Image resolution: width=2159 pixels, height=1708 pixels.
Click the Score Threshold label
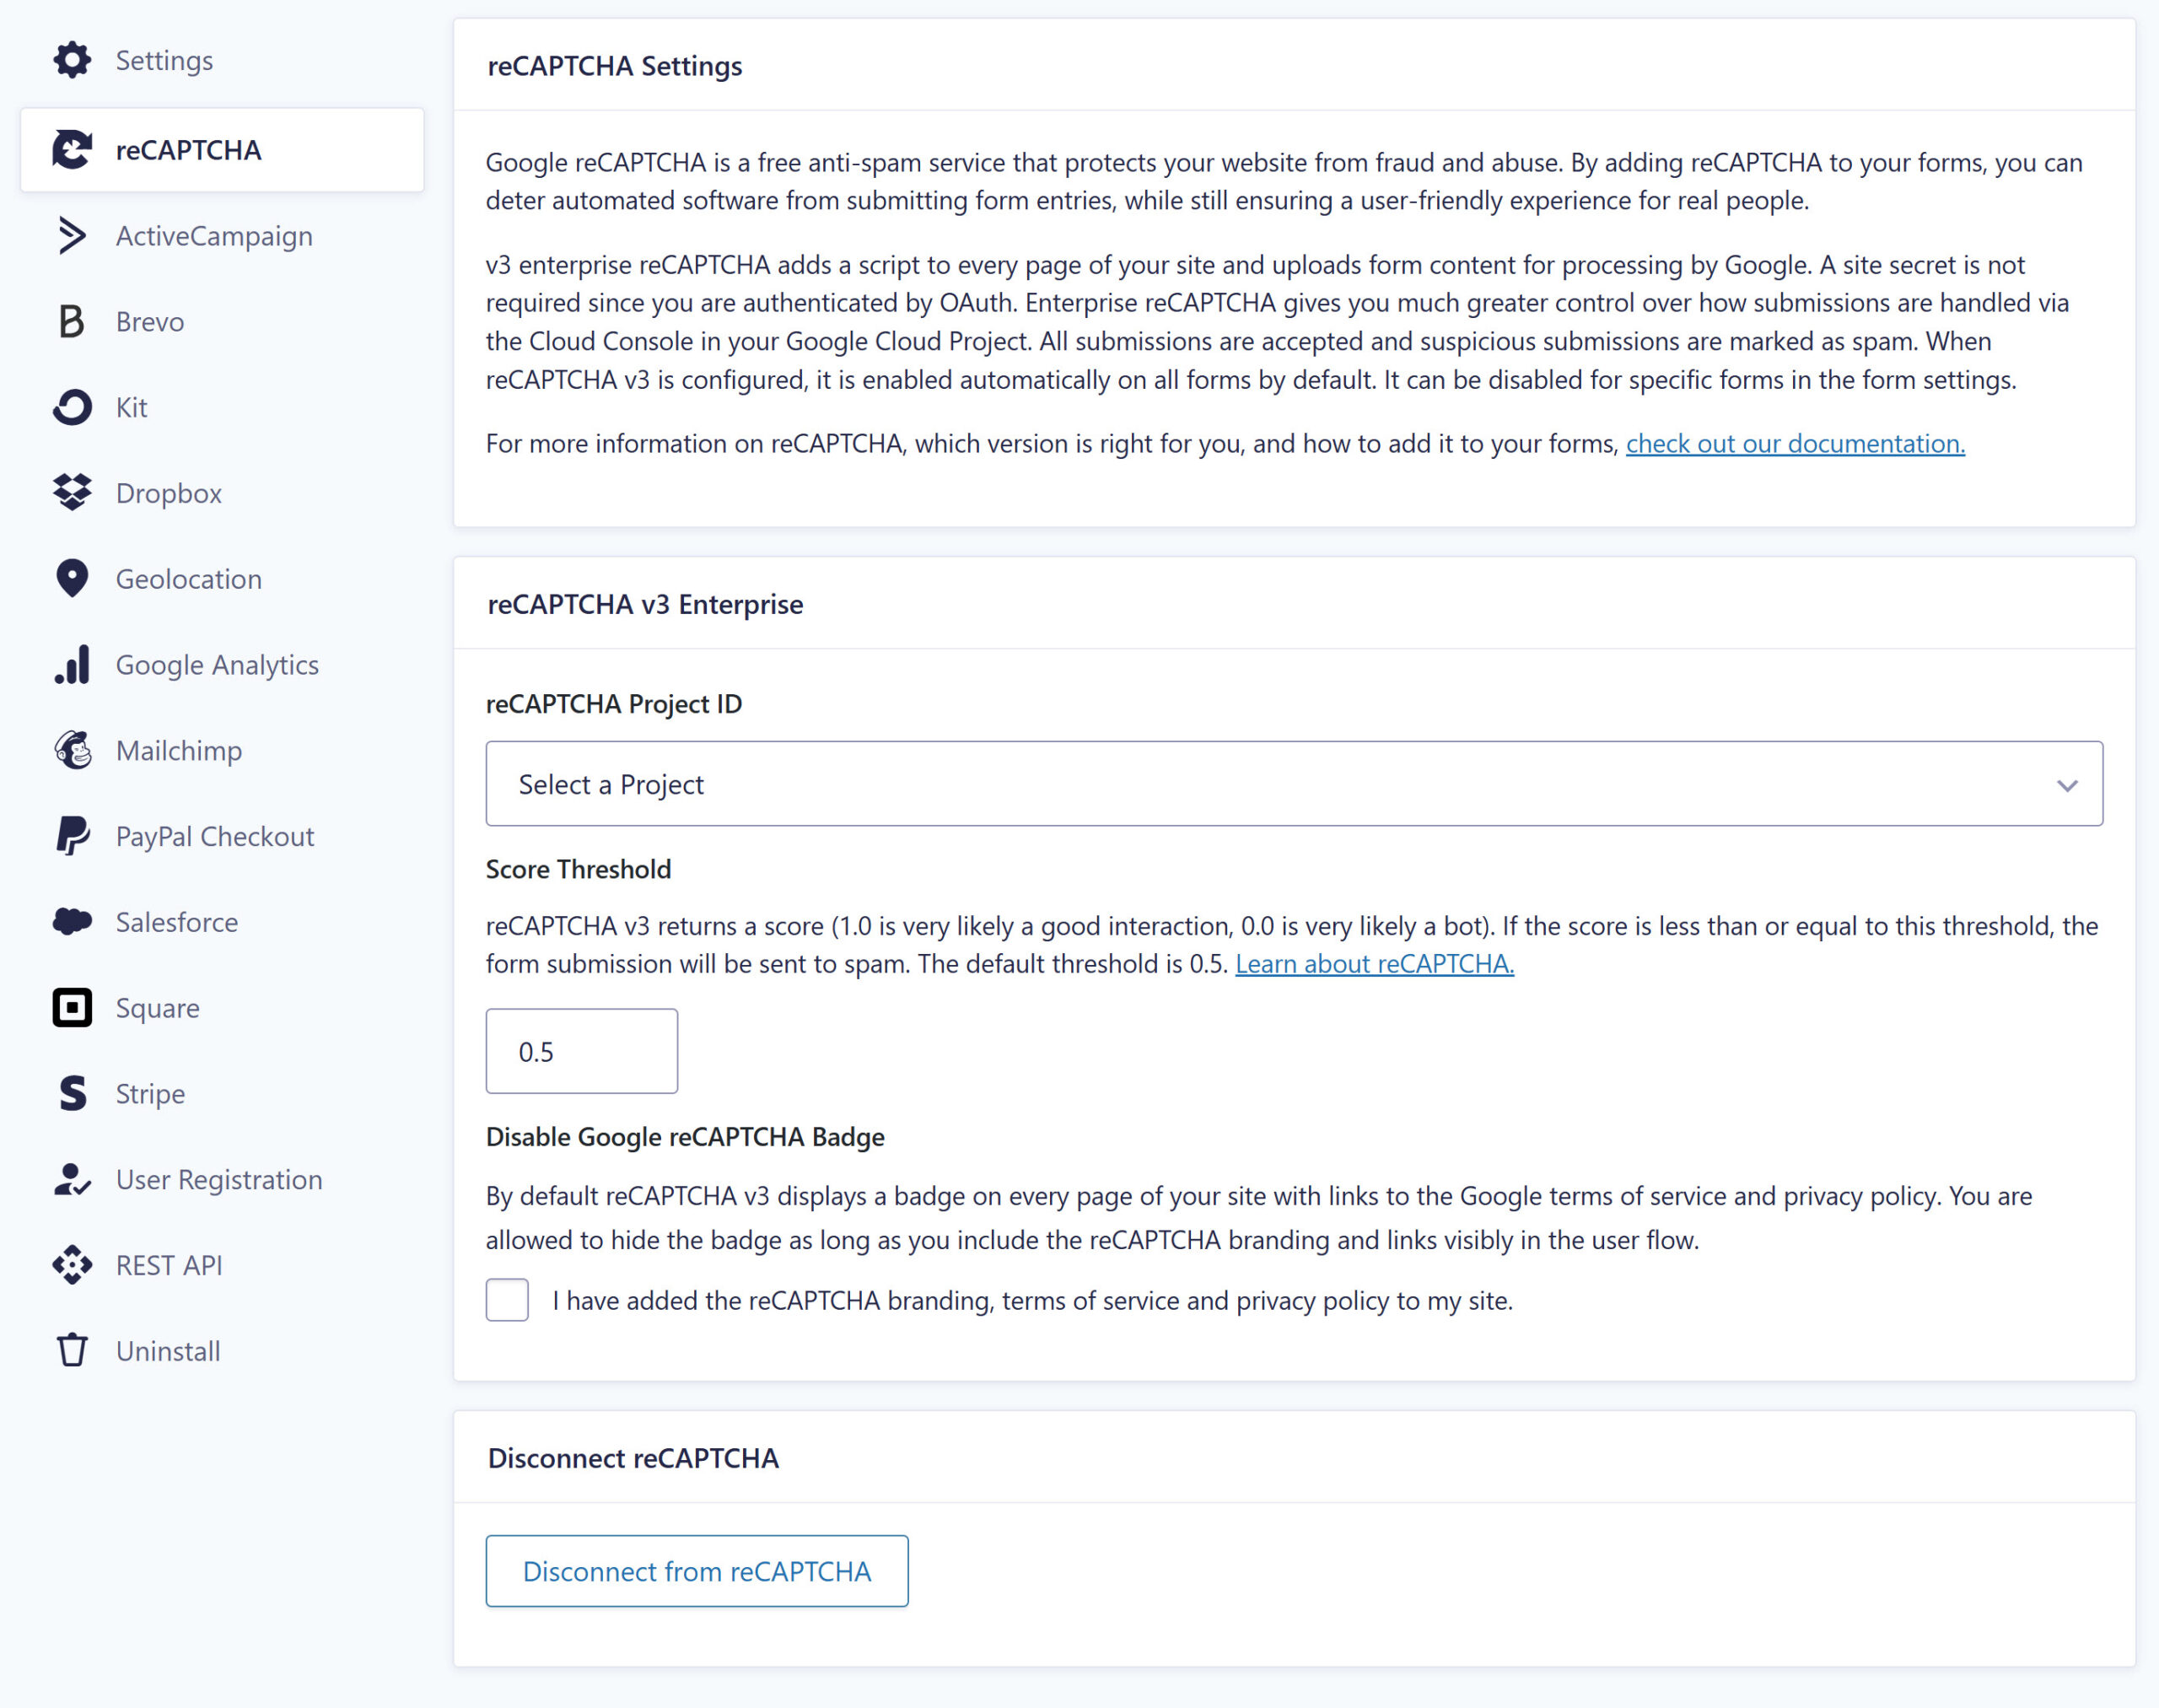click(578, 869)
